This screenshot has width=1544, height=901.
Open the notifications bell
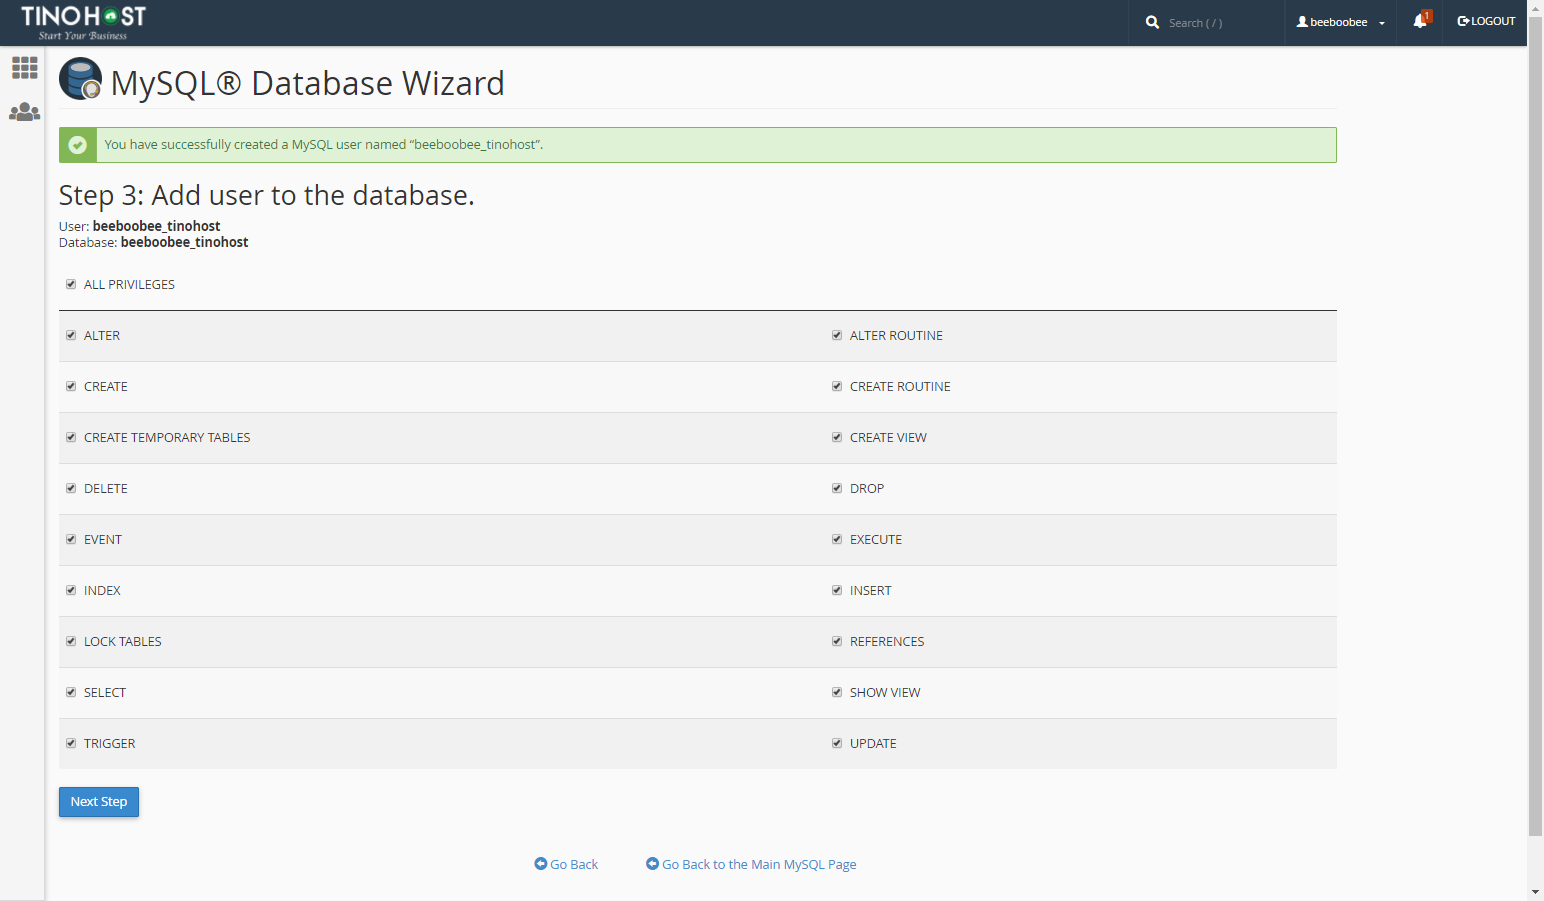(1421, 20)
